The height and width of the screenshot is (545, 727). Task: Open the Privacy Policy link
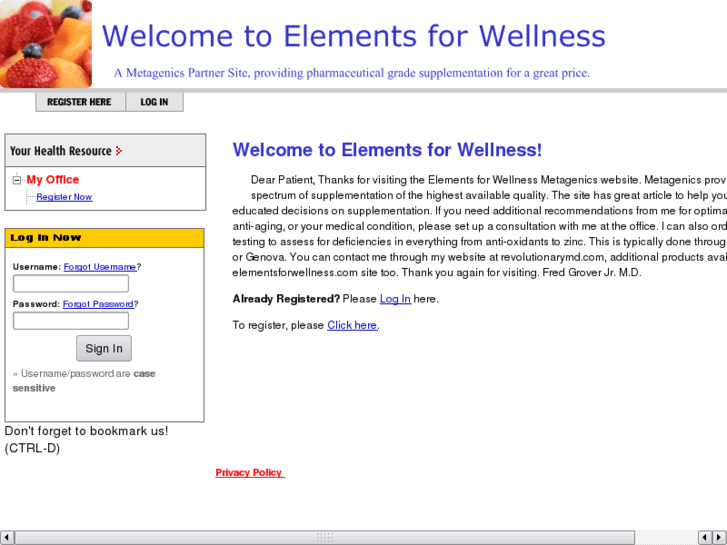(249, 473)
